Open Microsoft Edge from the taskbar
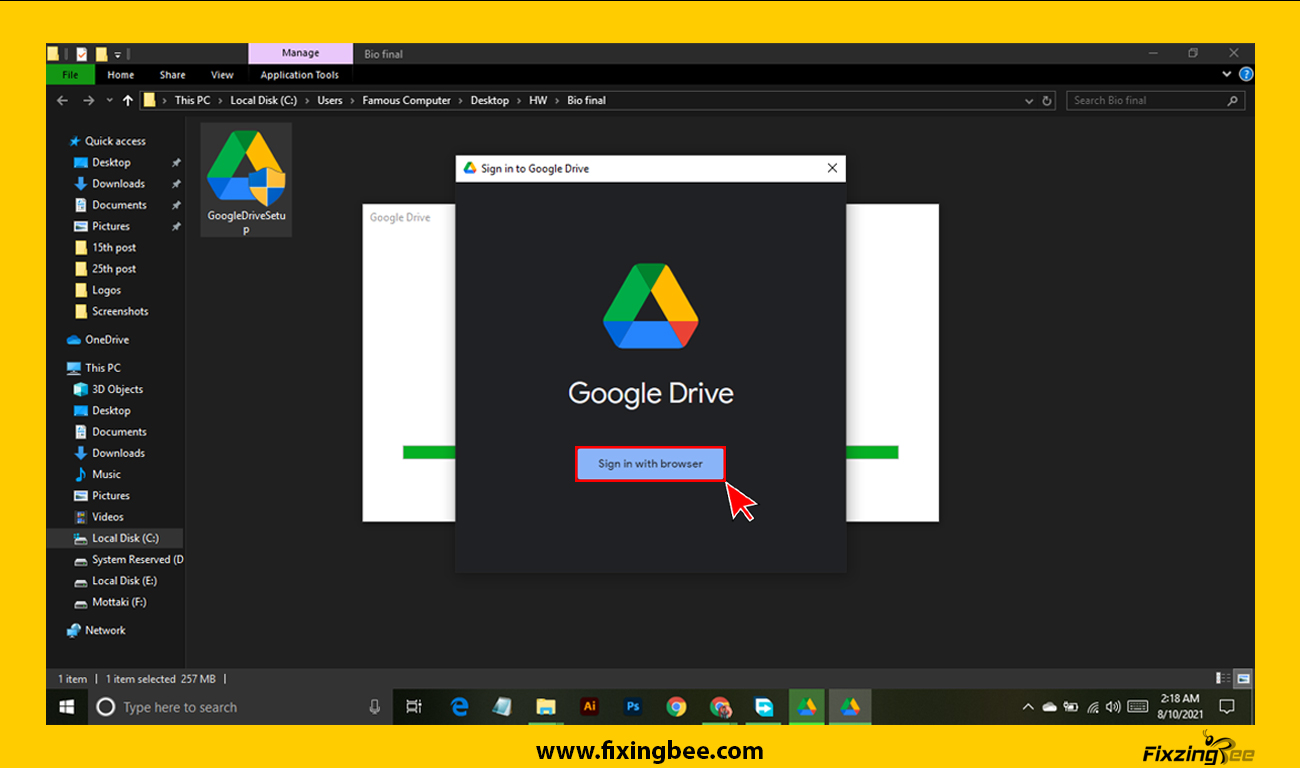 460,707
